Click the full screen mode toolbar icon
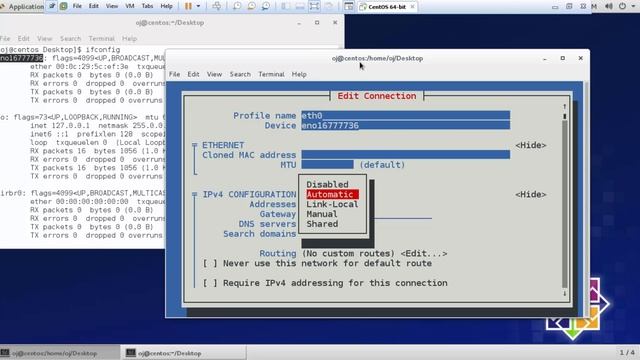Viewport: 640px width, 360px height. (x=314, y=6)
